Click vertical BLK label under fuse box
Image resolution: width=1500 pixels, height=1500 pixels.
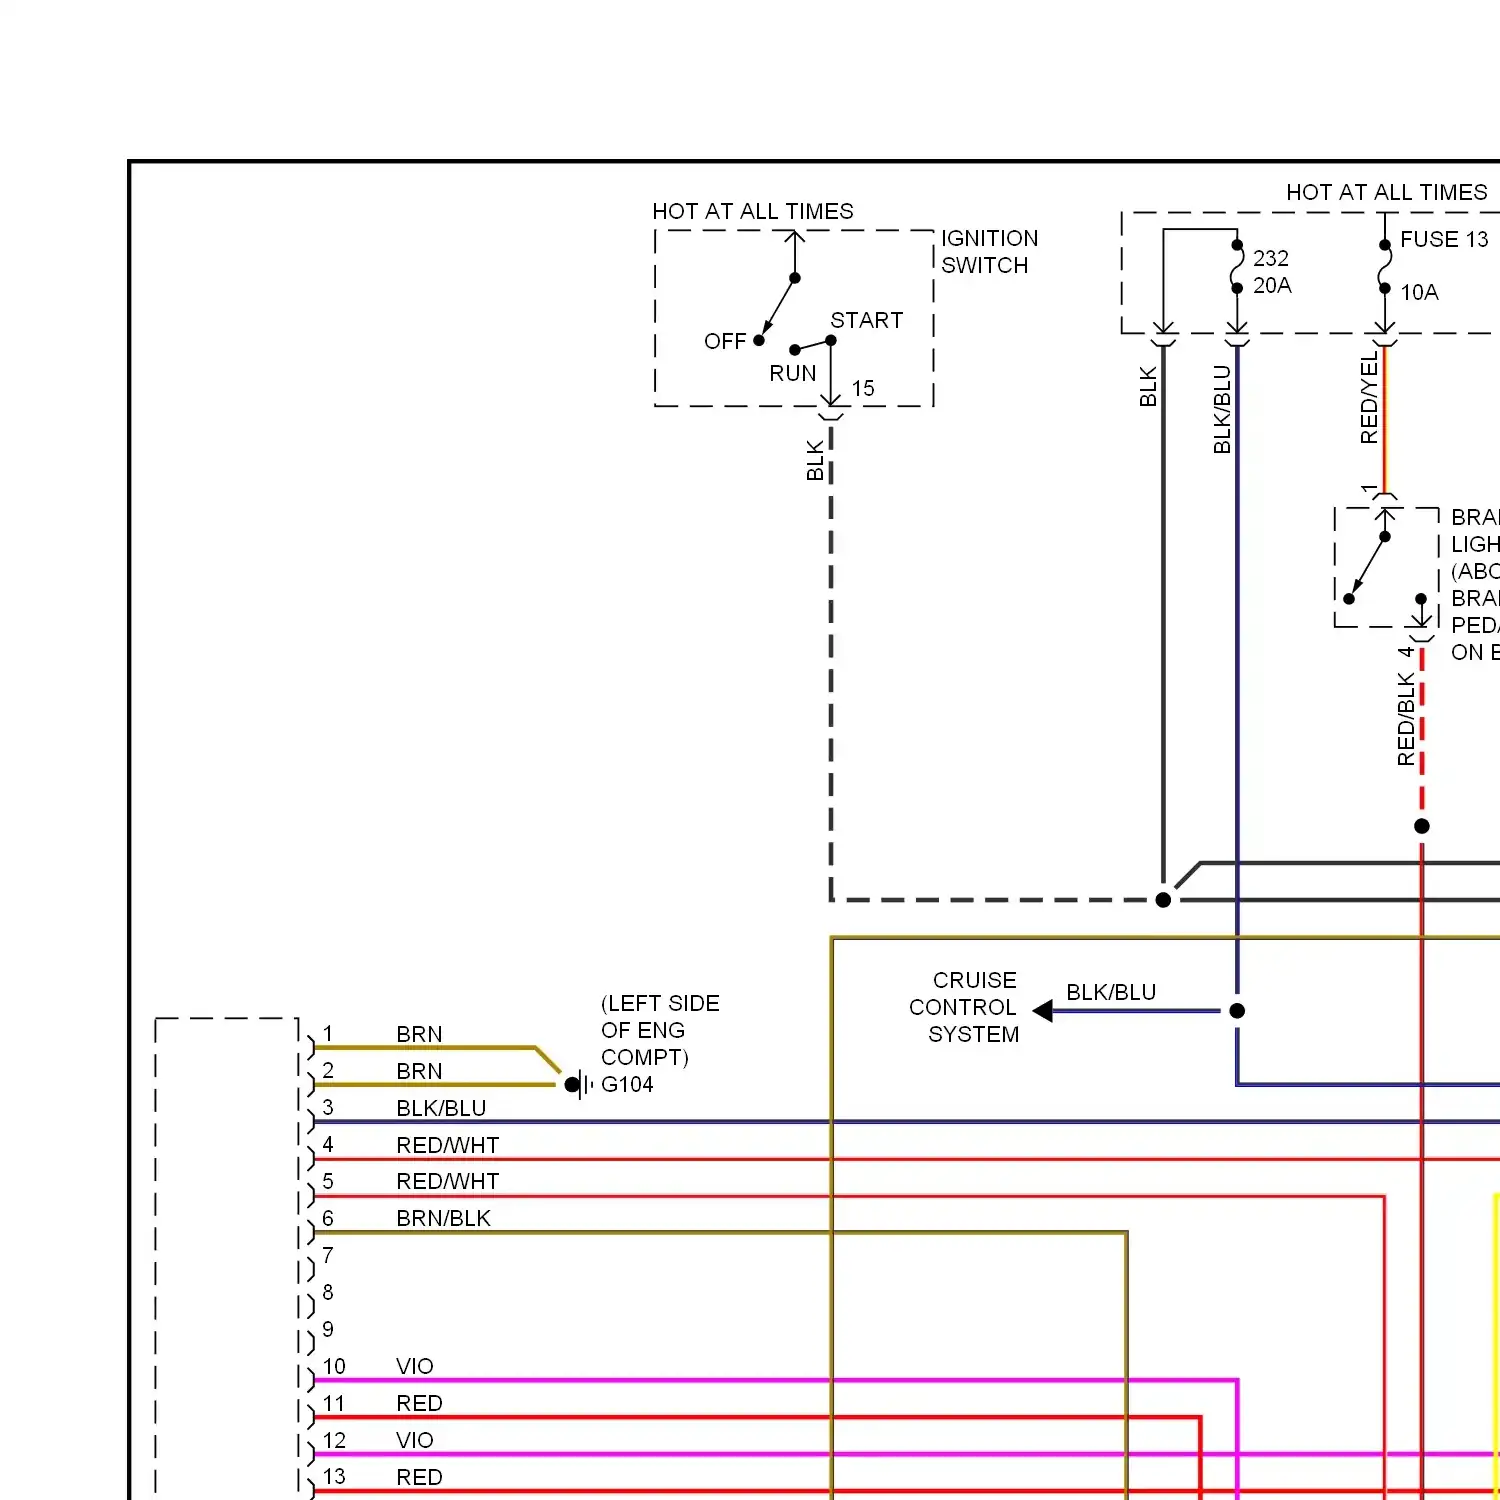click(1148, 387)
